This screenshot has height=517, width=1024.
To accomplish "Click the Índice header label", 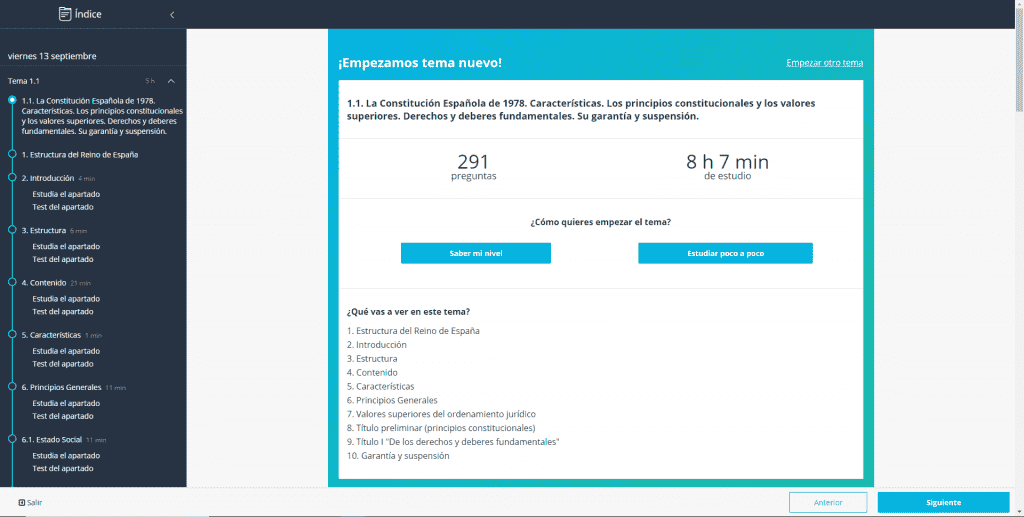I will point(88,14).
